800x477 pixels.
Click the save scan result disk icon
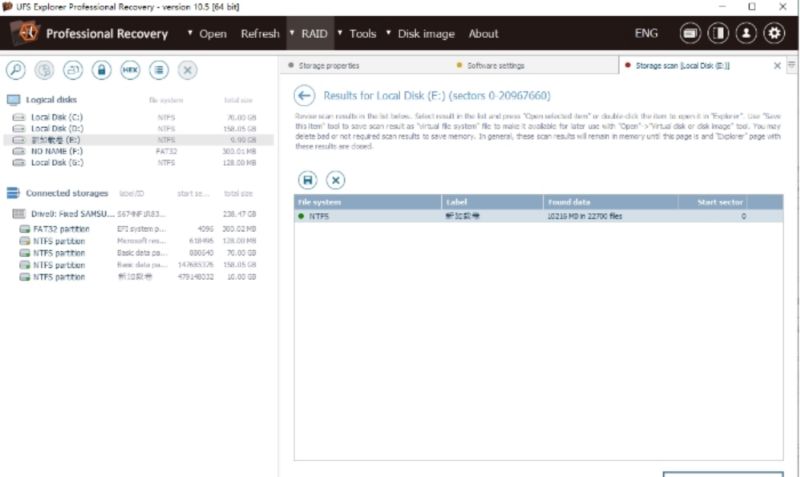click(308, 180)
